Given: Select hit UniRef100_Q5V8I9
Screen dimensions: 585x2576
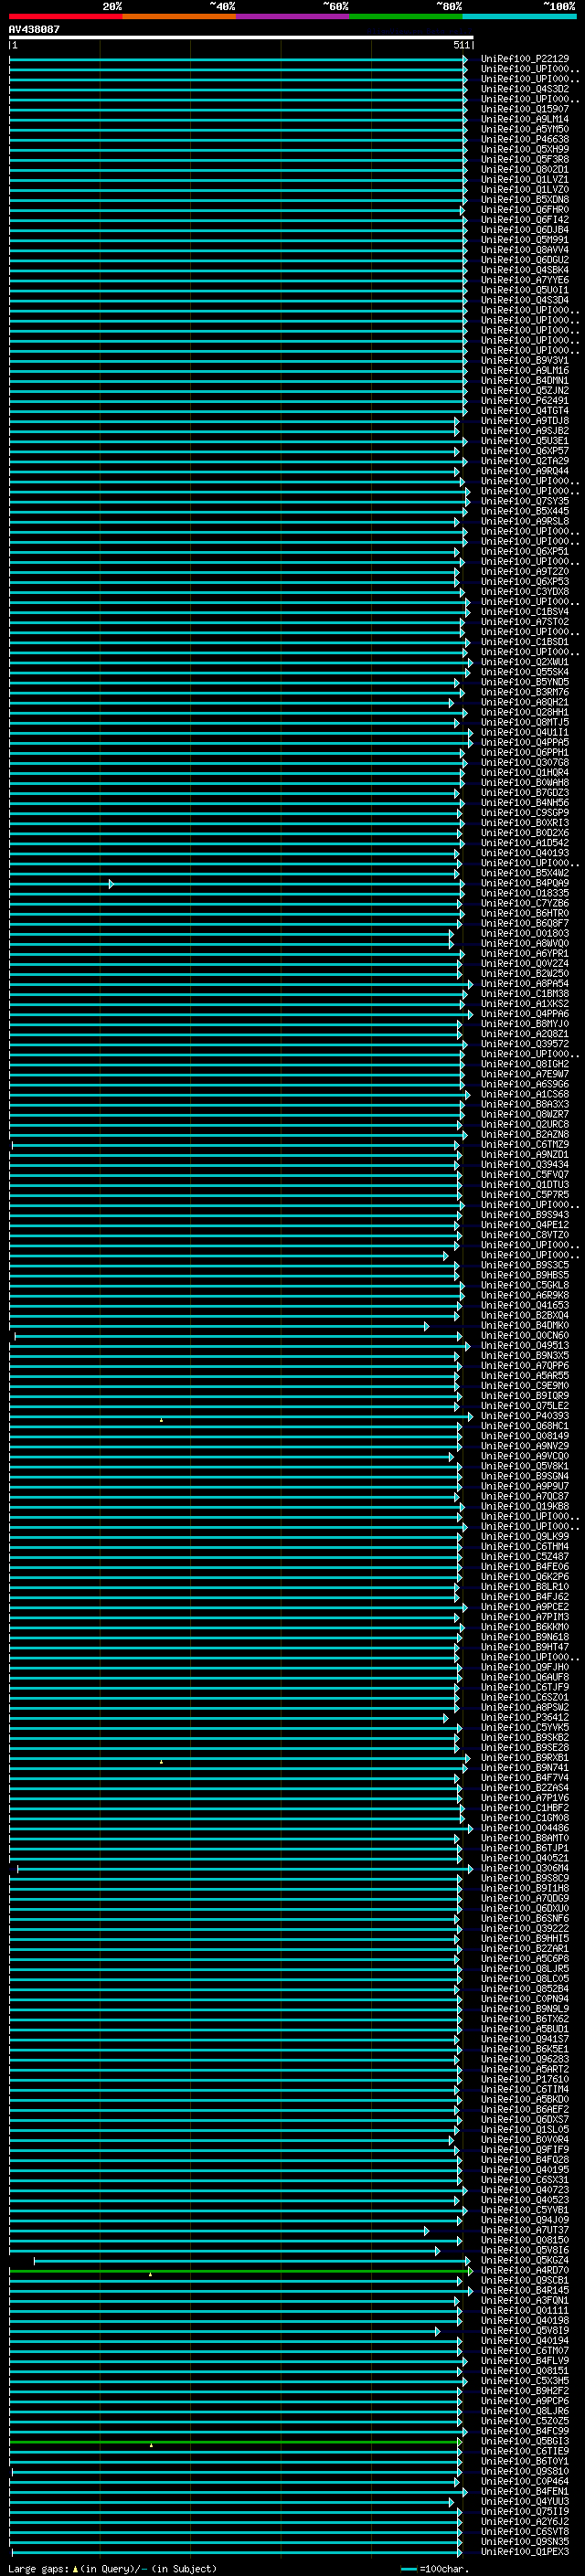Looking at the screenshot, I should (524, 2331).
